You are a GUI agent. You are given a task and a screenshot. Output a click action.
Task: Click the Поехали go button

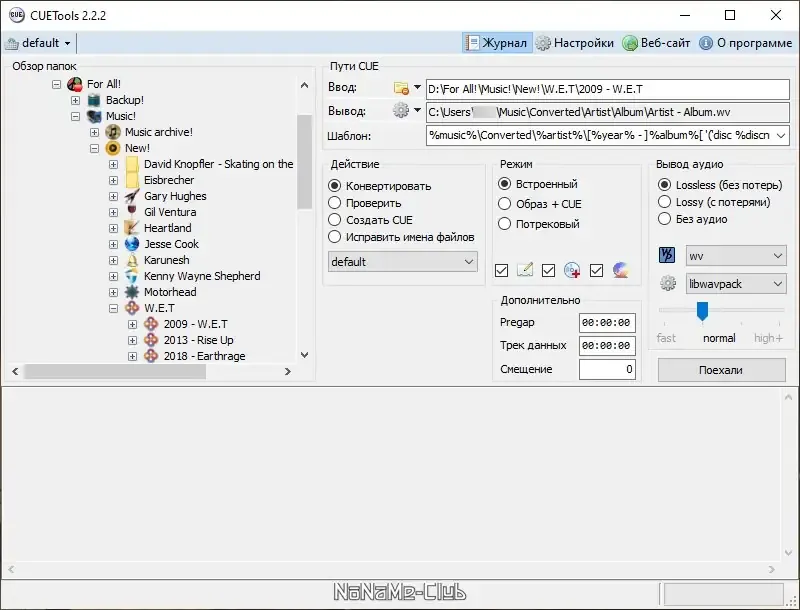(x=721, y=370)
